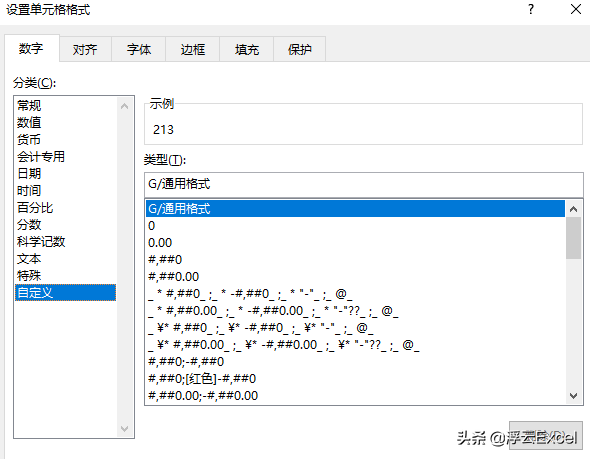
Task: Select G/通用格式 in the type list
Action: tap(355, 208)
